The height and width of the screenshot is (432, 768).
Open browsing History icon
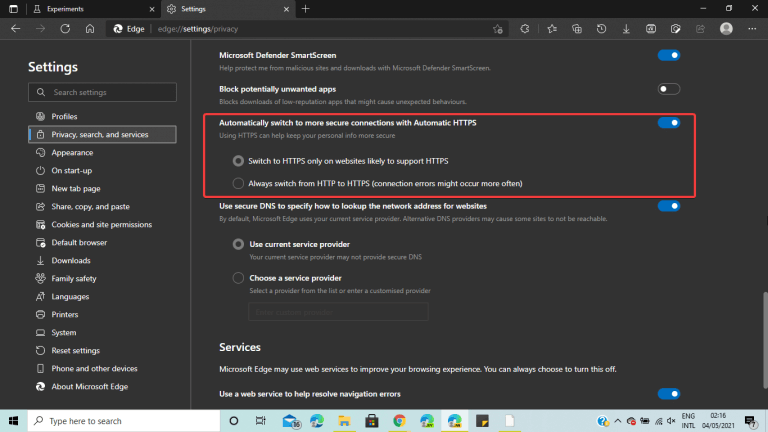(601, 29)
